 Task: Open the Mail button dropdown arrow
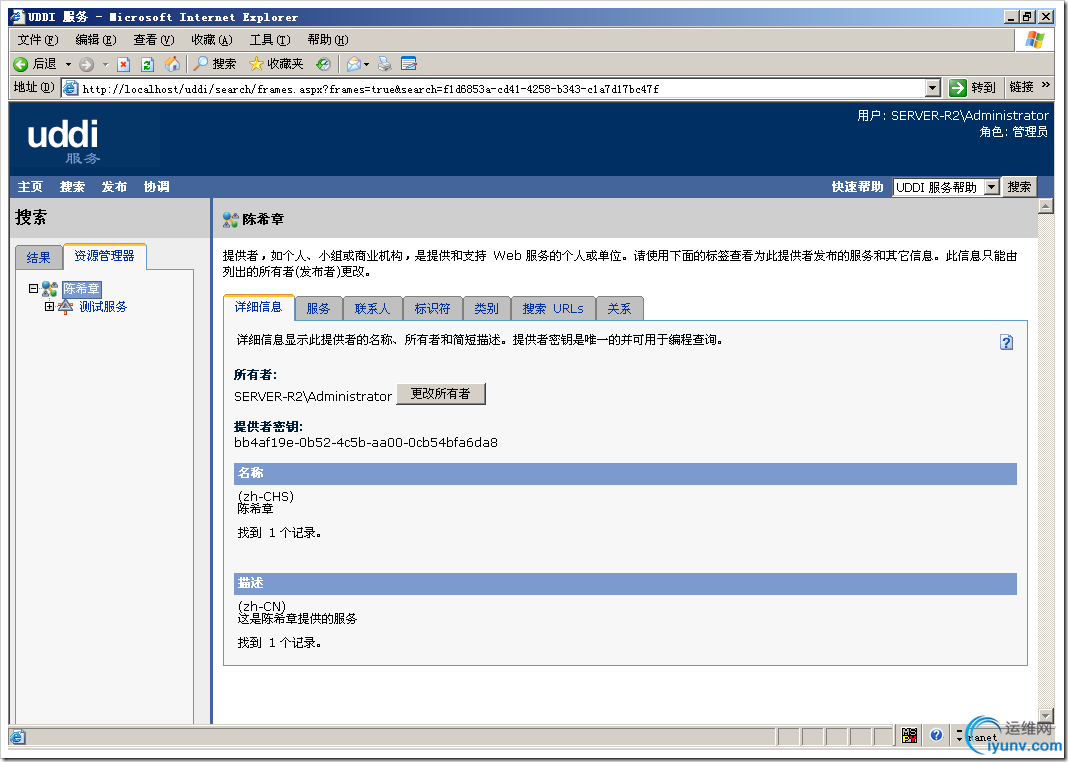coord(366,65)
